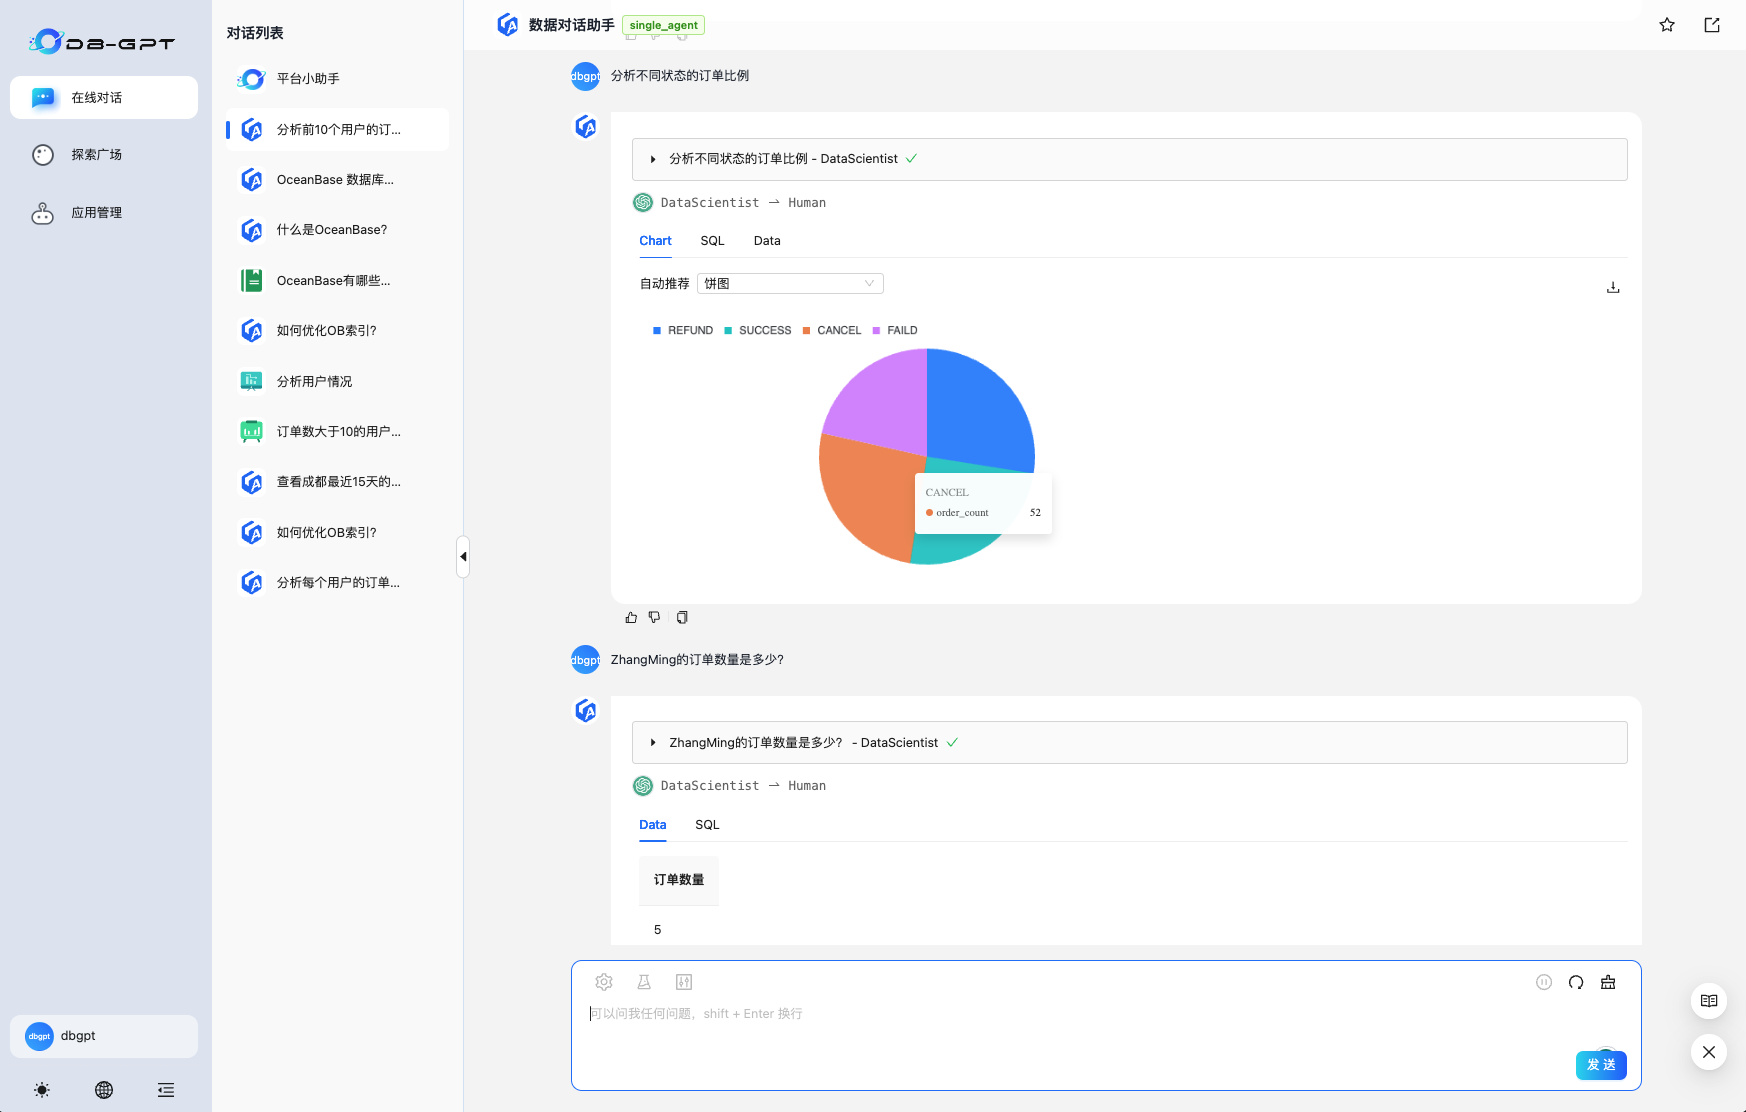Click the parameter sliders icon in input toolbar

684,982
